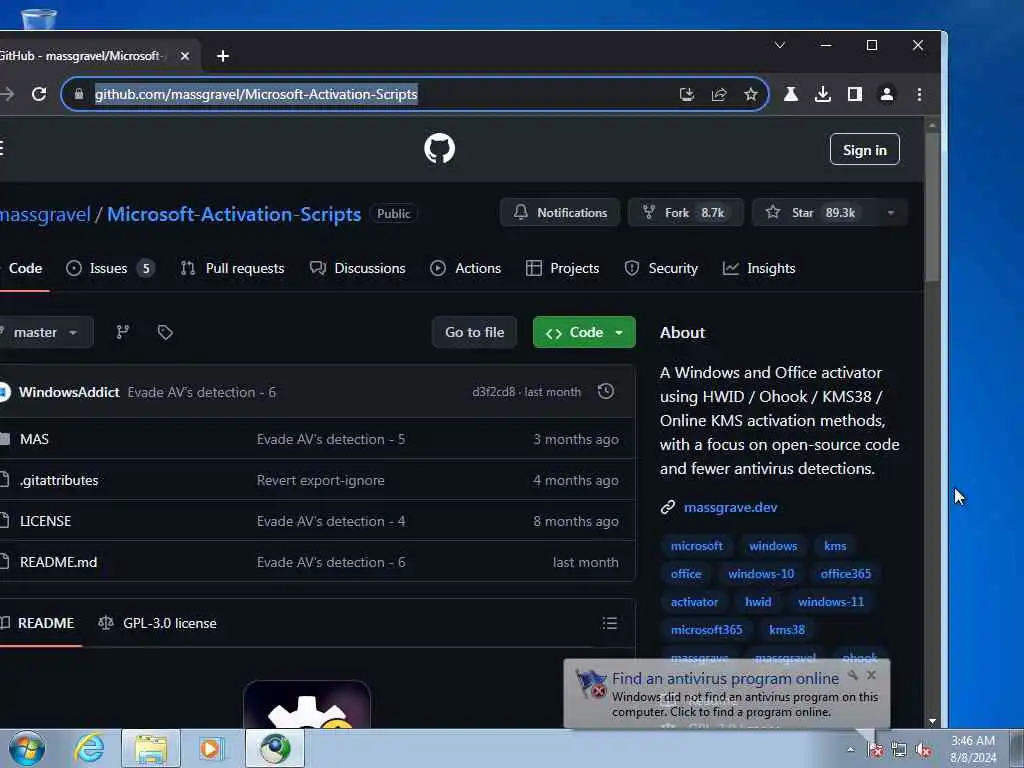This screenshot has height=768, width=1024.
Task: Open the Discussions tab
Action: point(357,268)
